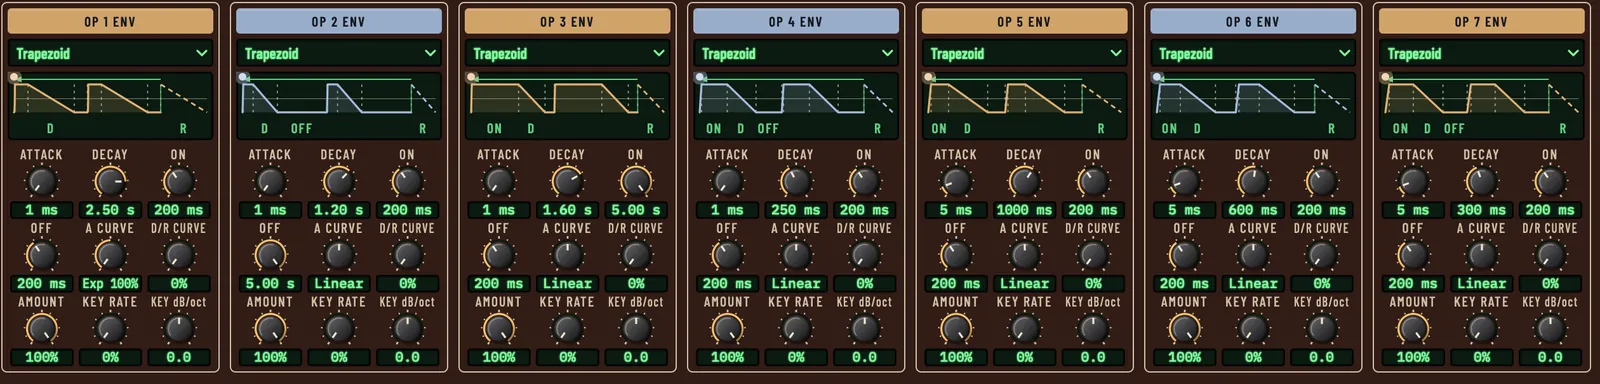
Task: Click OP 1 A Curve value Exp 100%
Action: (110, 283)
